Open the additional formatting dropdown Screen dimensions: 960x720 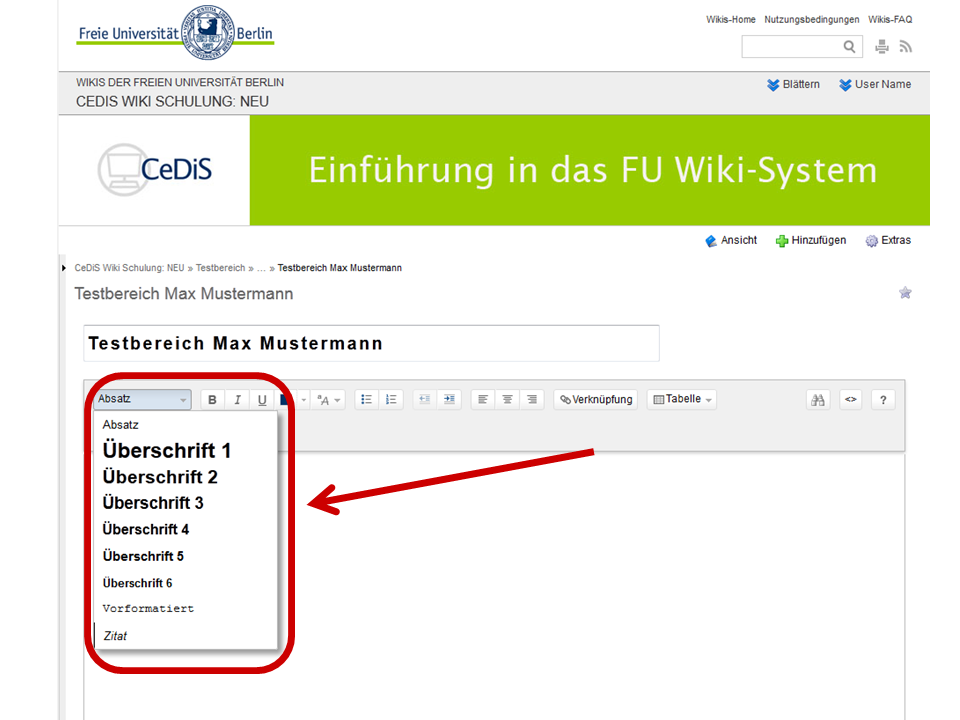[328, 399]
